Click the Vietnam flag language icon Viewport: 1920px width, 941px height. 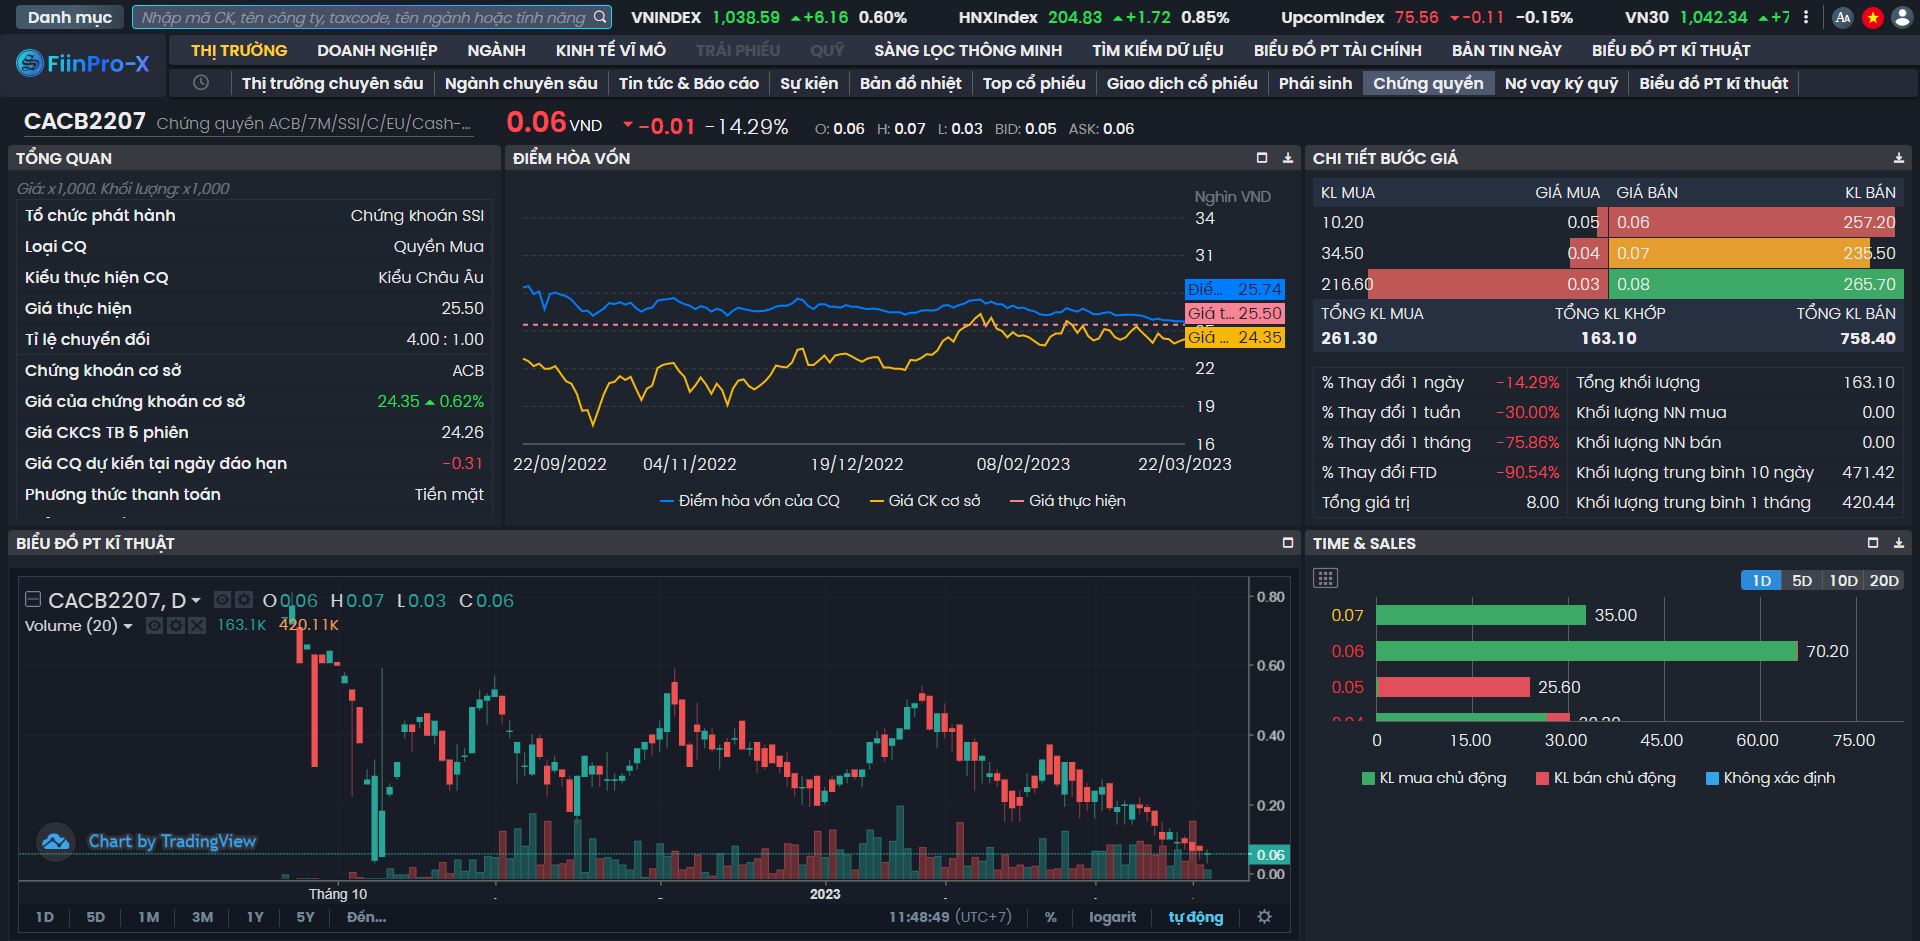coord(1872,17)
